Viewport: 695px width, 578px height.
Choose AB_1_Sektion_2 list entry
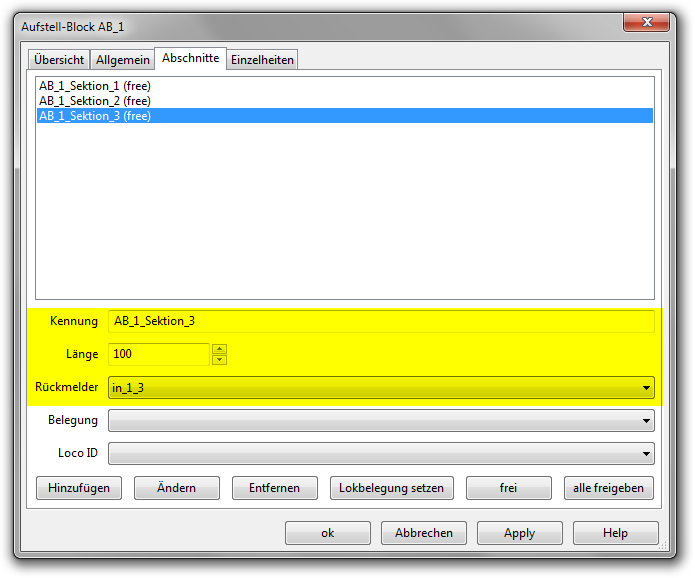(x=95, y=101)
